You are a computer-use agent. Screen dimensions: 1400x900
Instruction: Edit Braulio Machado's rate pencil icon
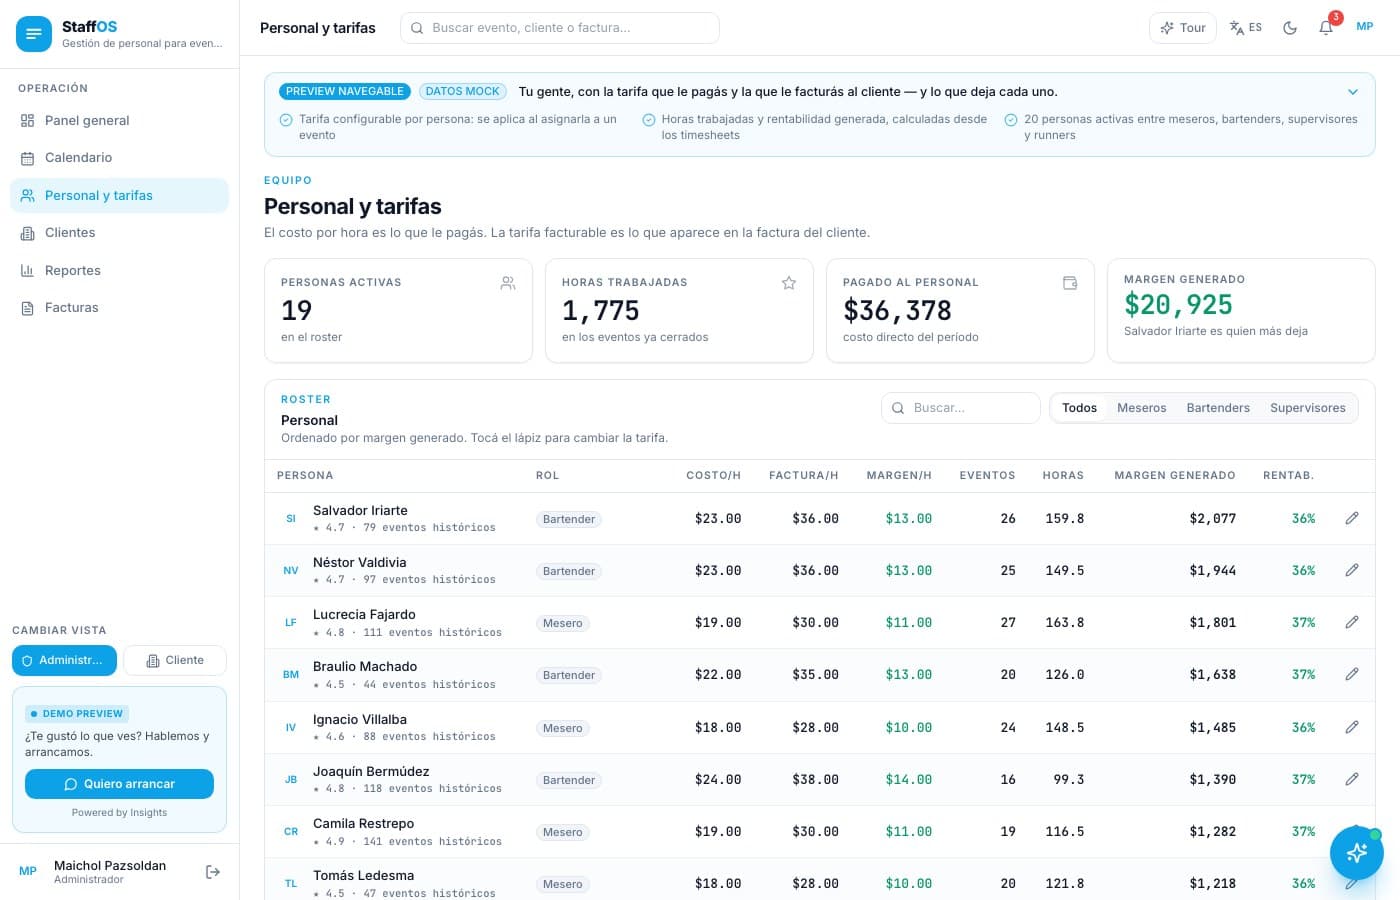tap(1352, 674)
